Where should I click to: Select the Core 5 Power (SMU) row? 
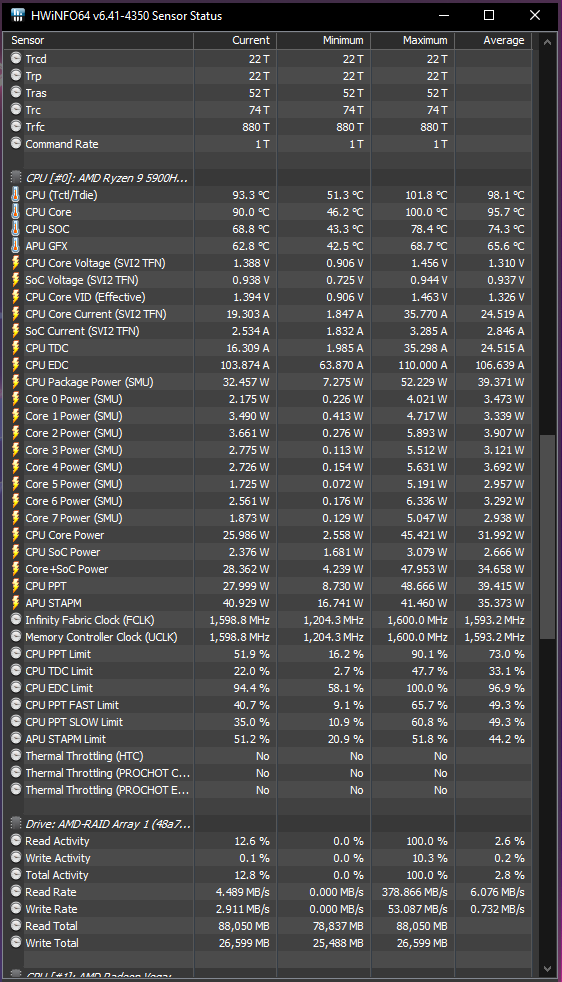tap(268, 483)
